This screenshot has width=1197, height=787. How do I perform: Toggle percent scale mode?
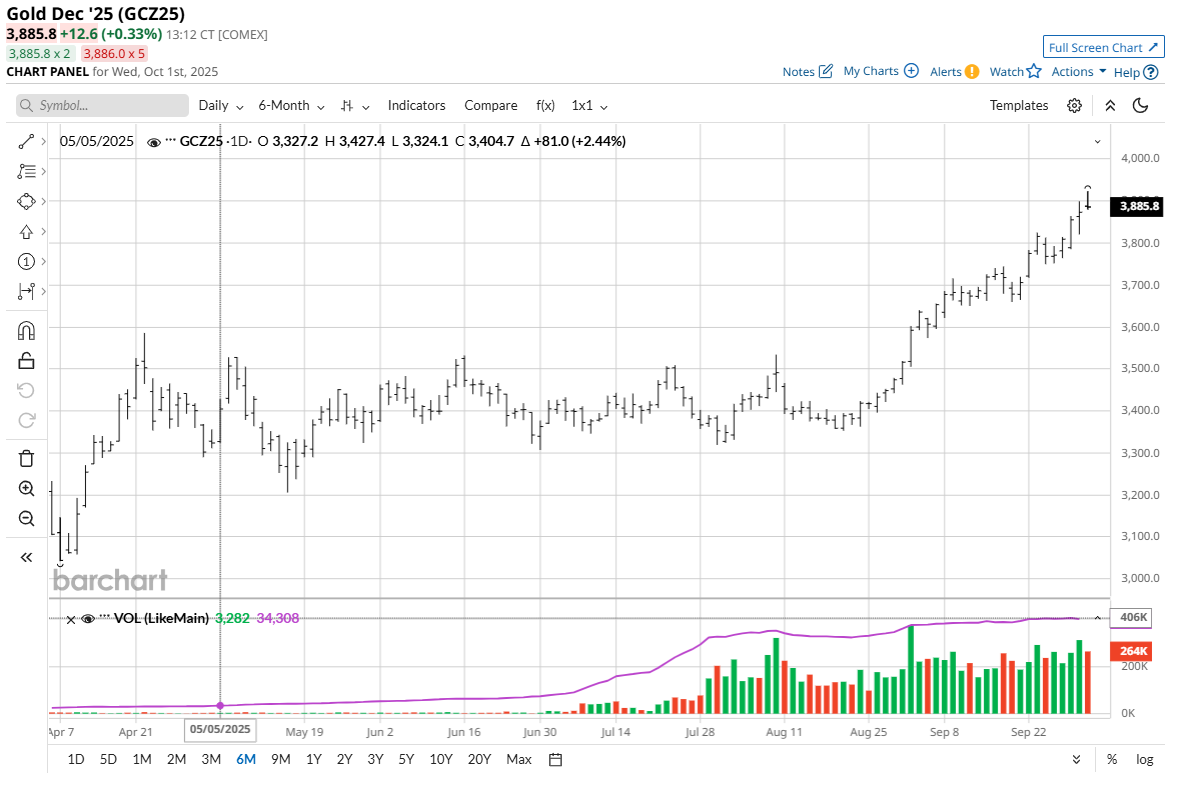pos(1112,760)
